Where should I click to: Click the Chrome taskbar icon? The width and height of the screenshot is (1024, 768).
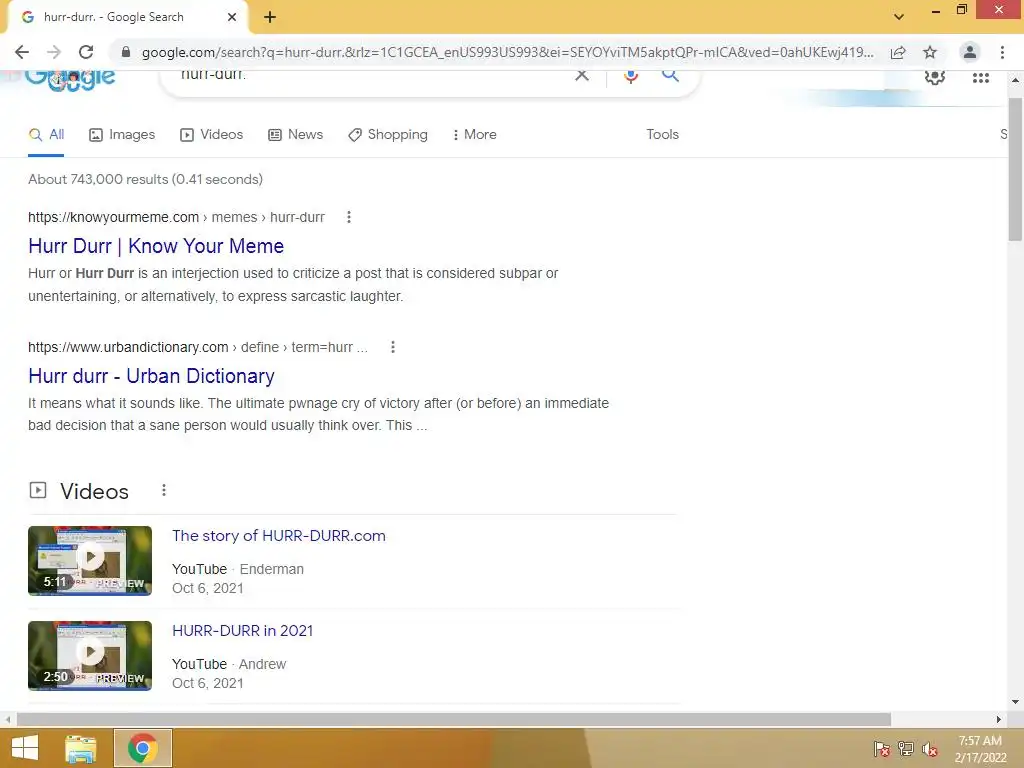tap(143, 748)
